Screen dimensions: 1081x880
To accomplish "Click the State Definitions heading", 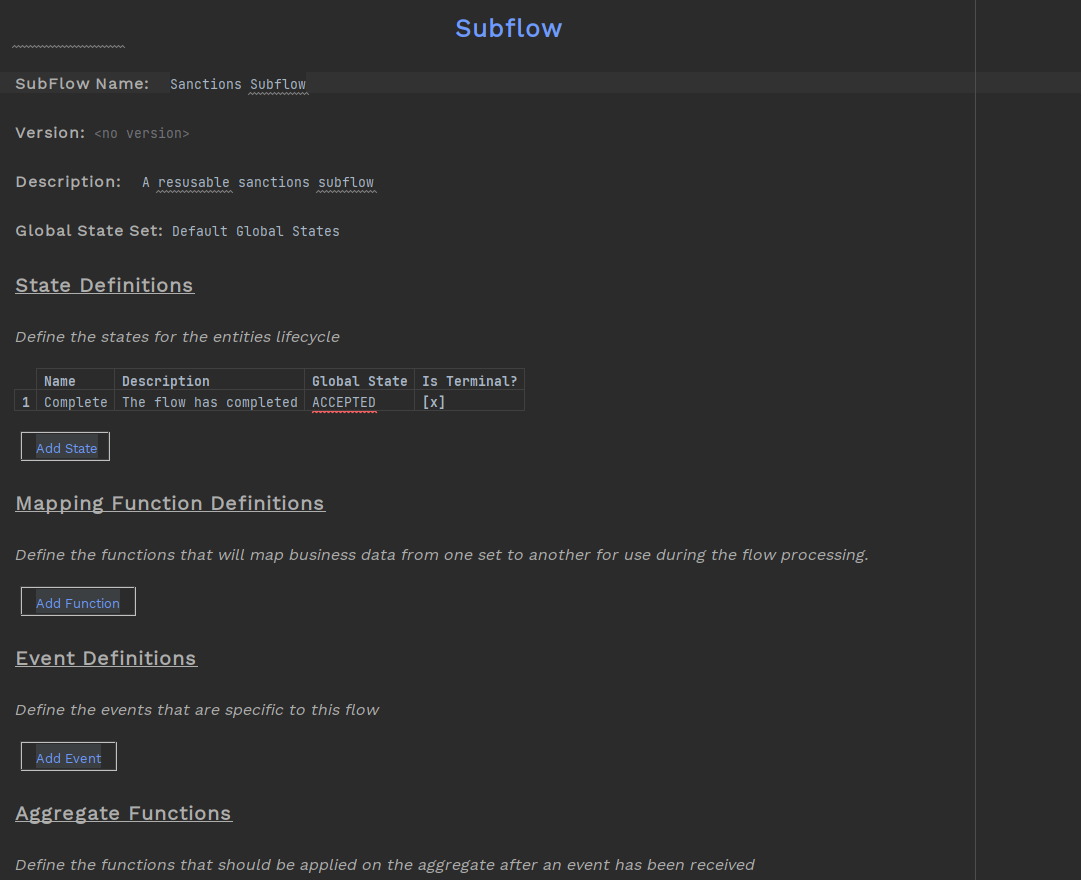I will pos(104,286).
